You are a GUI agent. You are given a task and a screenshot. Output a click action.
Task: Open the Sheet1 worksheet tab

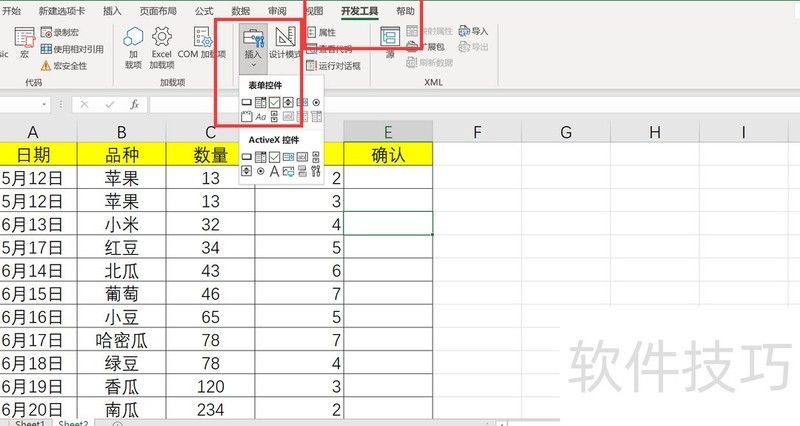[x=28, y=422]
